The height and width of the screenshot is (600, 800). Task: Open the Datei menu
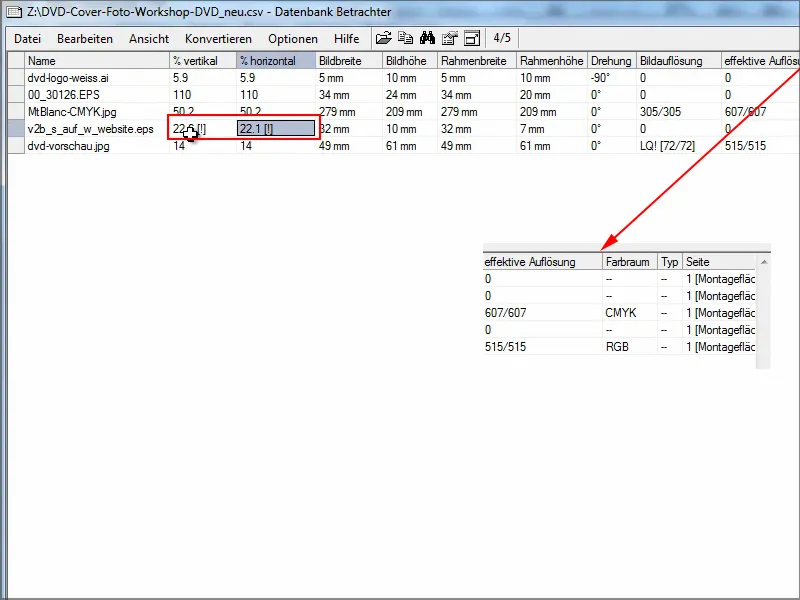[x=28, y=39]
